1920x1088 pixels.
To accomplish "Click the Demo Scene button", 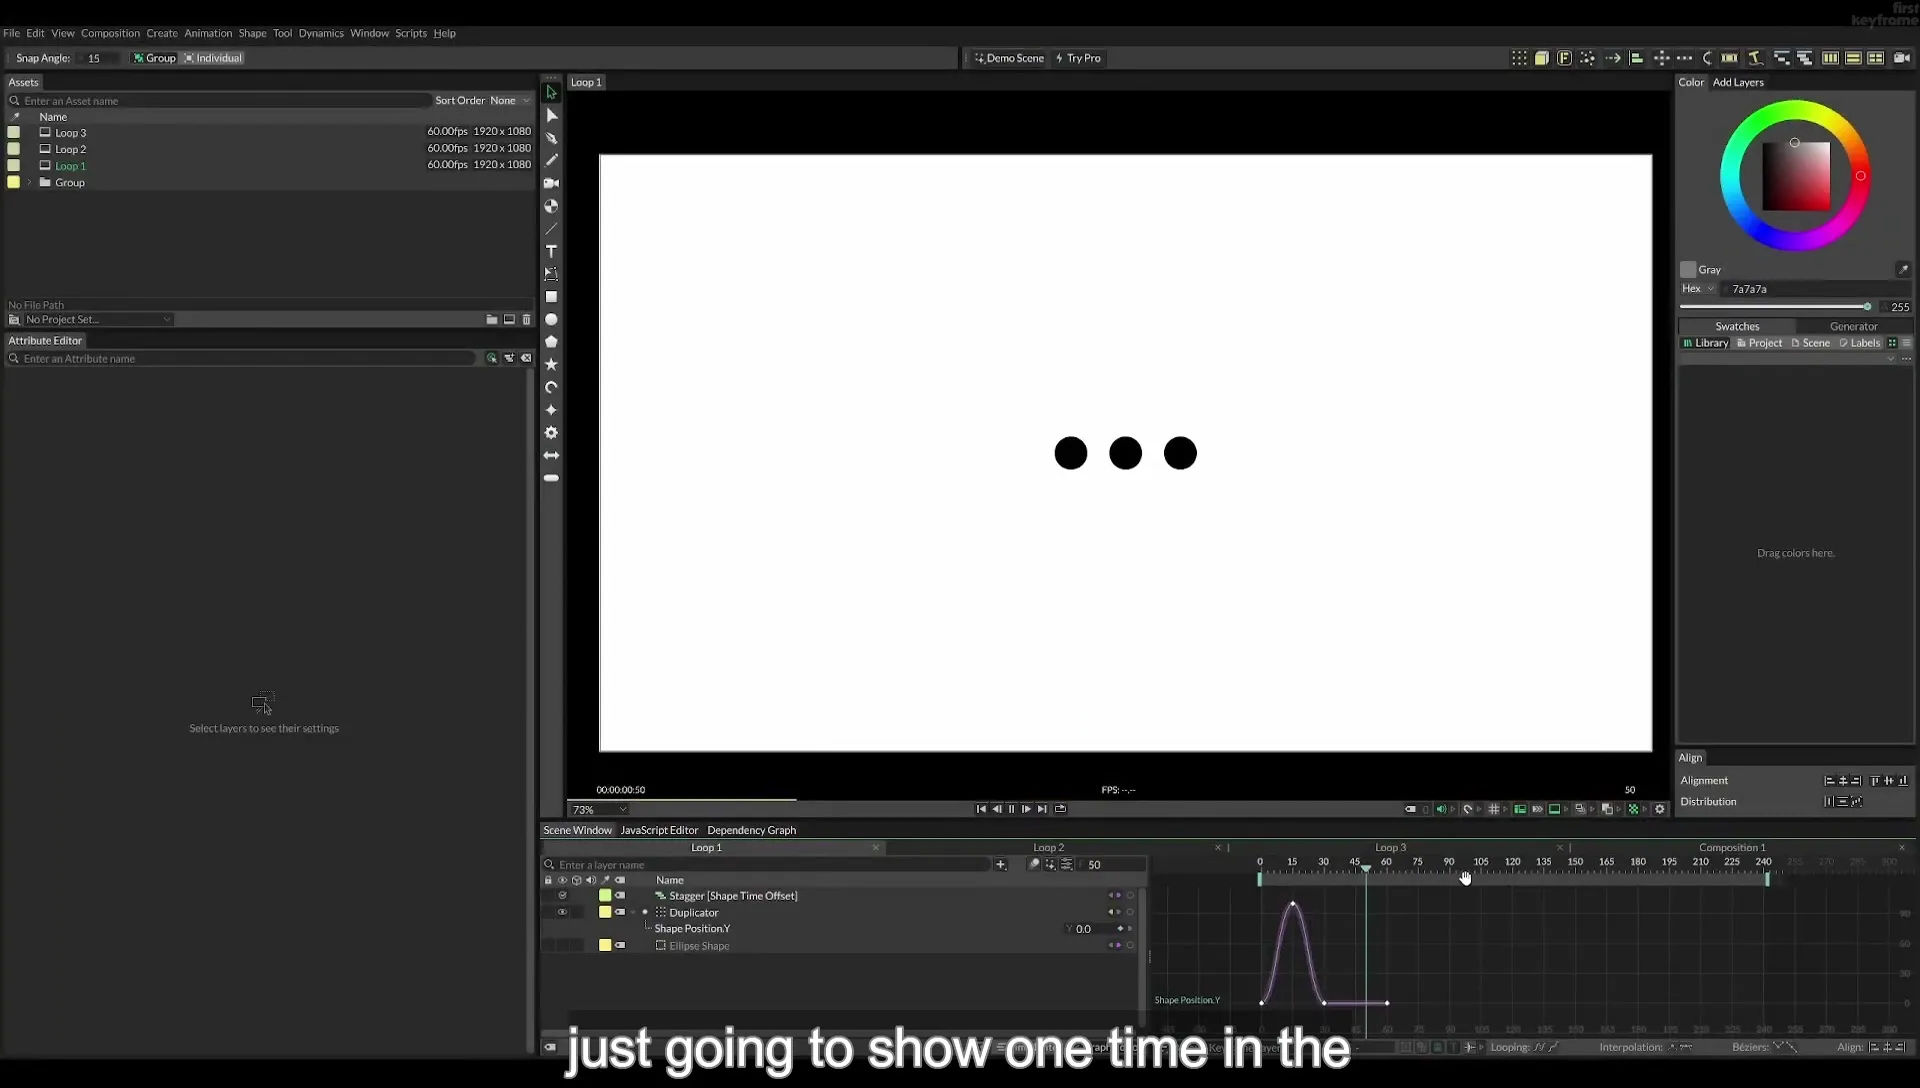I will pos(1009,58).
